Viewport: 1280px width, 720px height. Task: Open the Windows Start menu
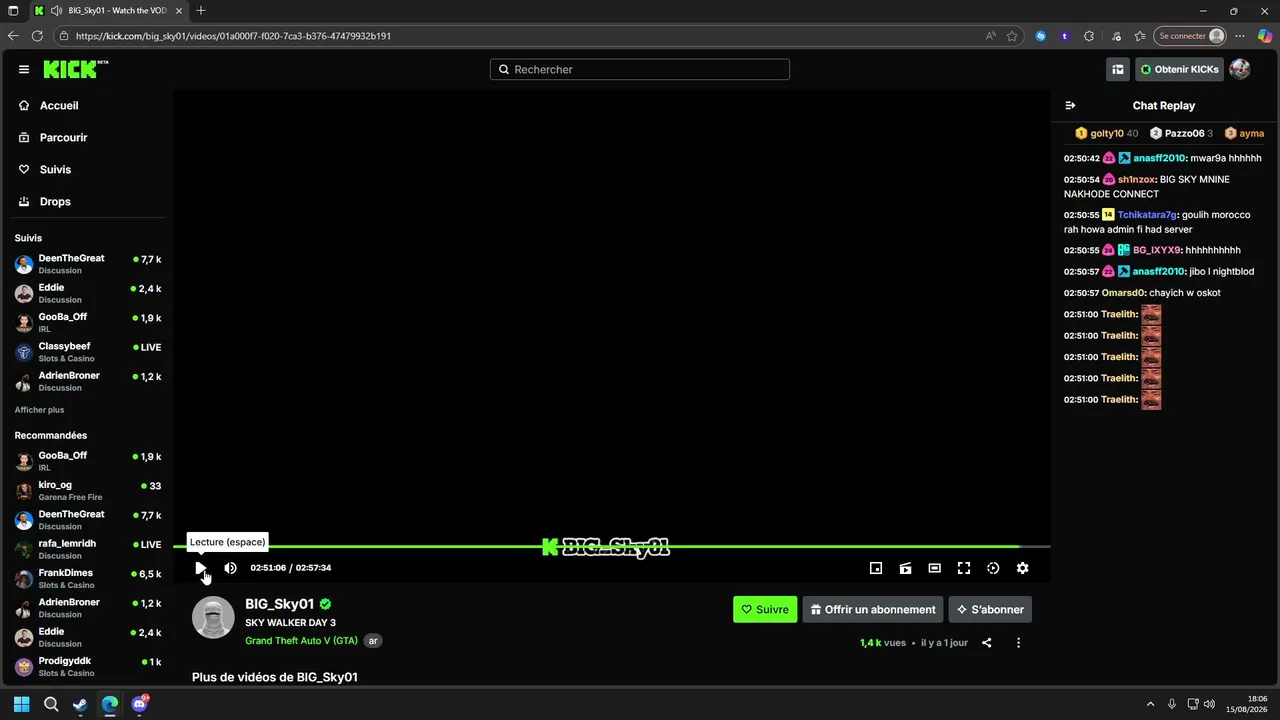[22, 704]
